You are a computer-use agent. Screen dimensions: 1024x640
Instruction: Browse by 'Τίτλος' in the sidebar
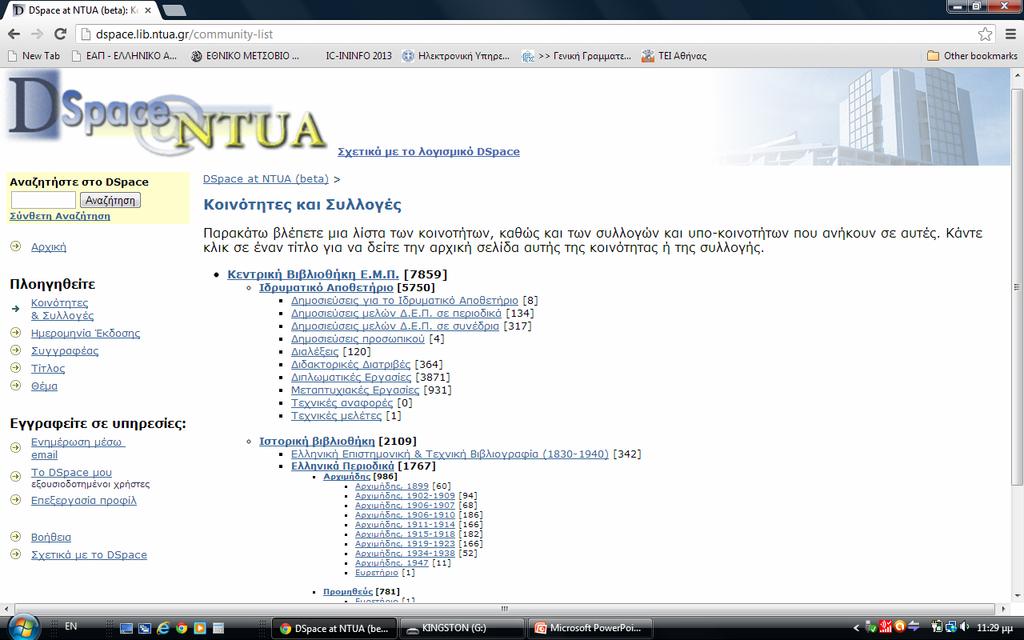tap(48, 368)
